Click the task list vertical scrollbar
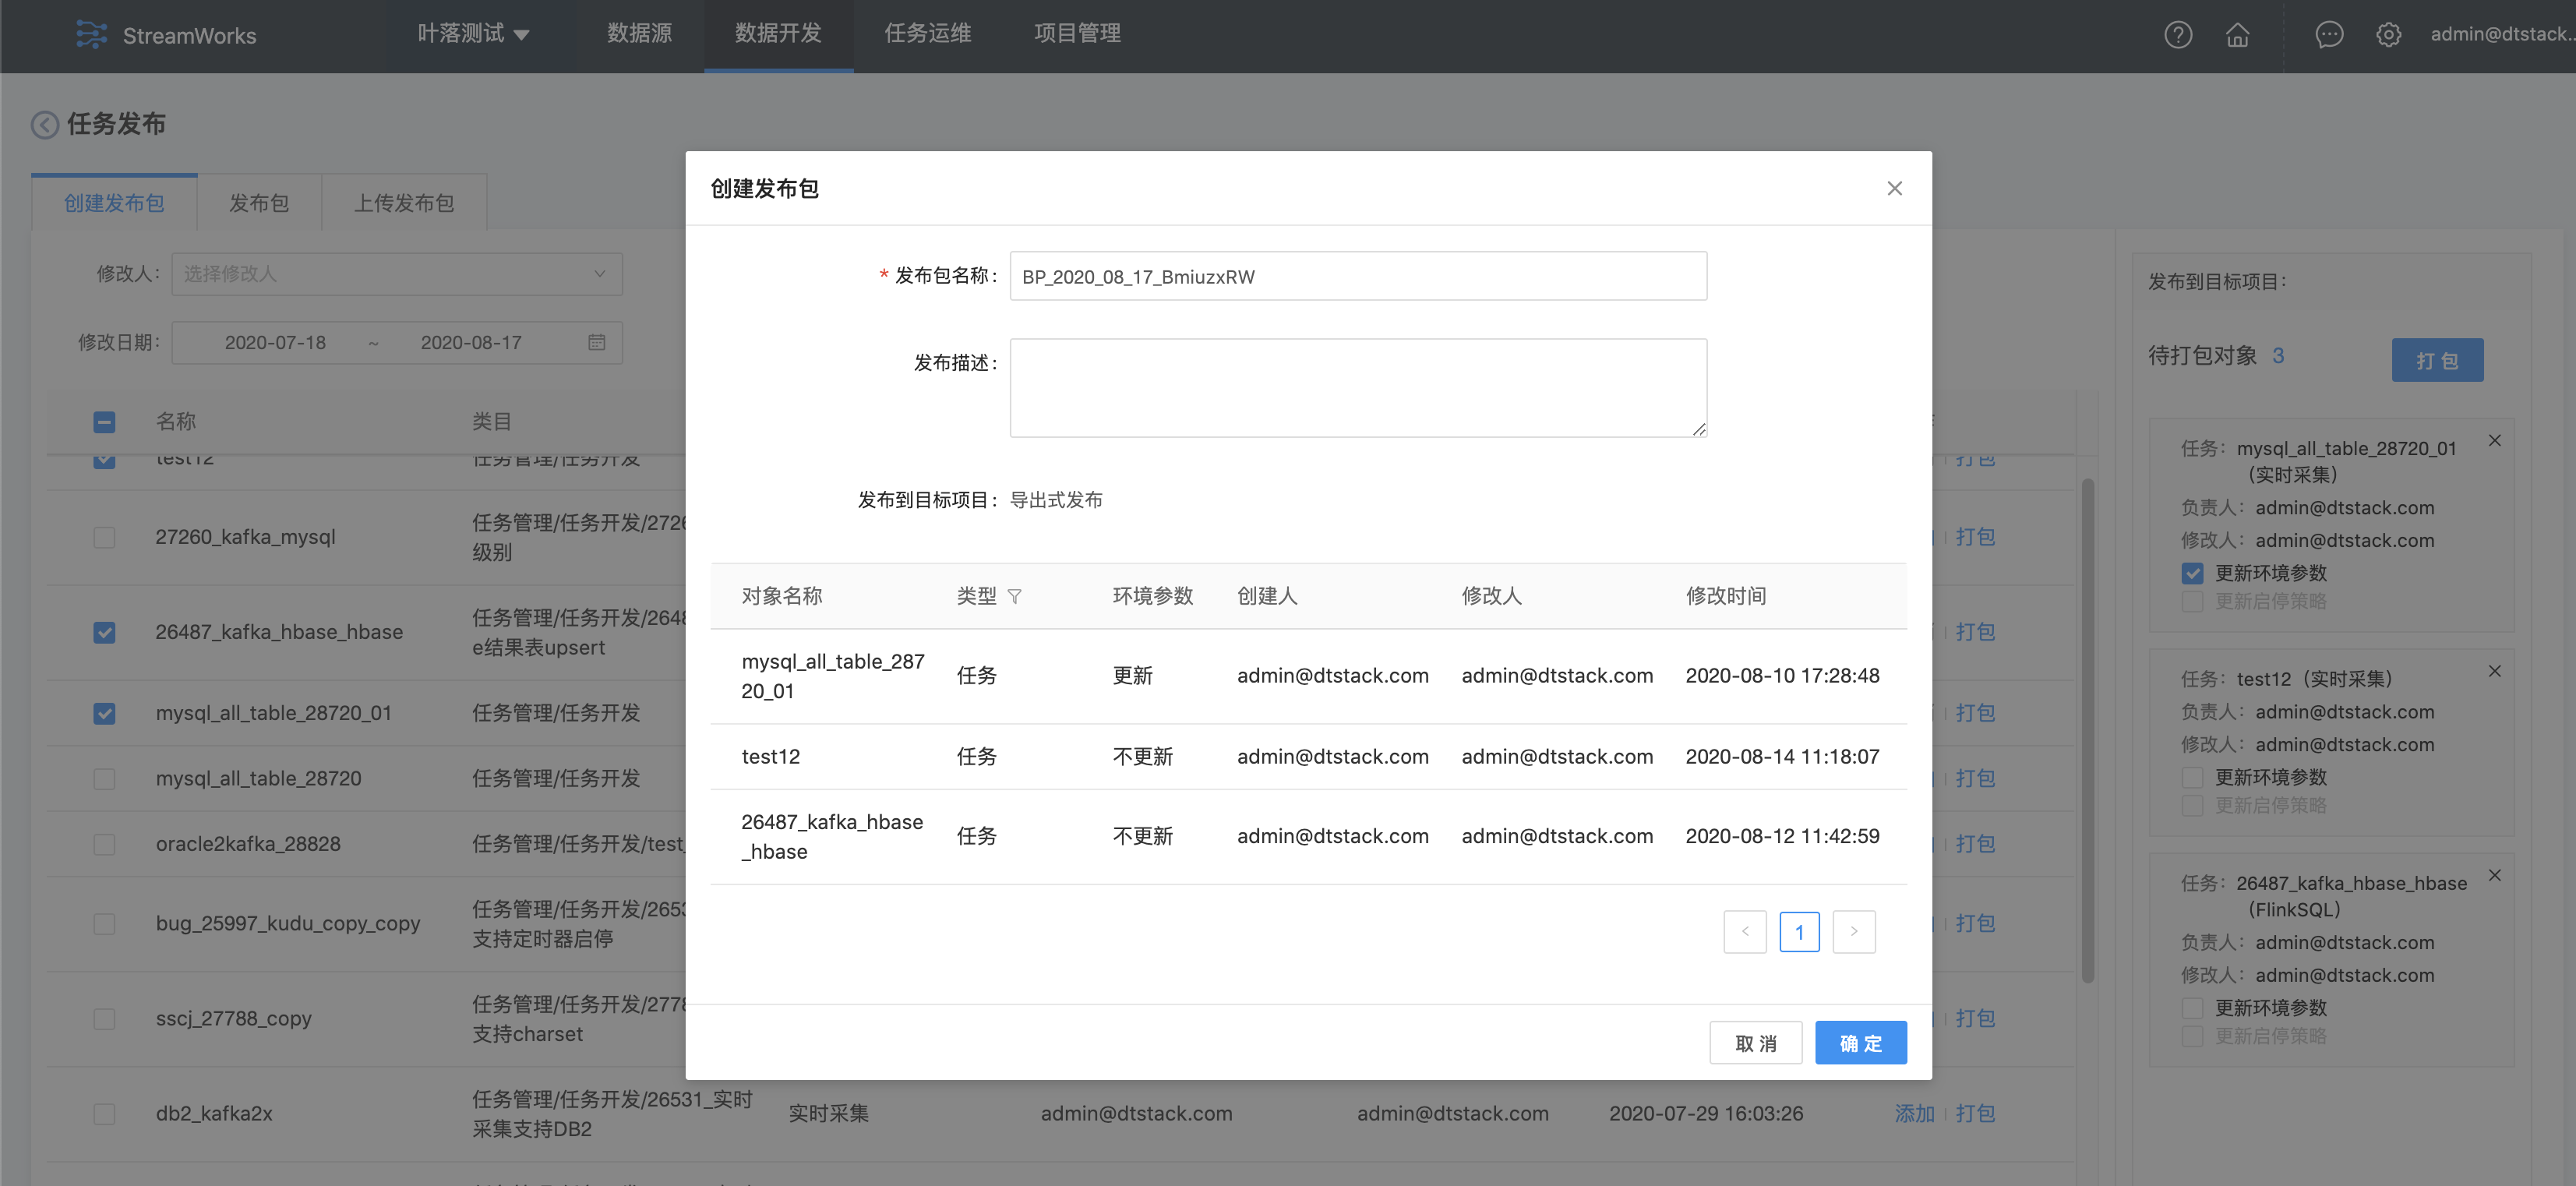This screenshot has width=2576, height=1186. (x=2087, y=730)
